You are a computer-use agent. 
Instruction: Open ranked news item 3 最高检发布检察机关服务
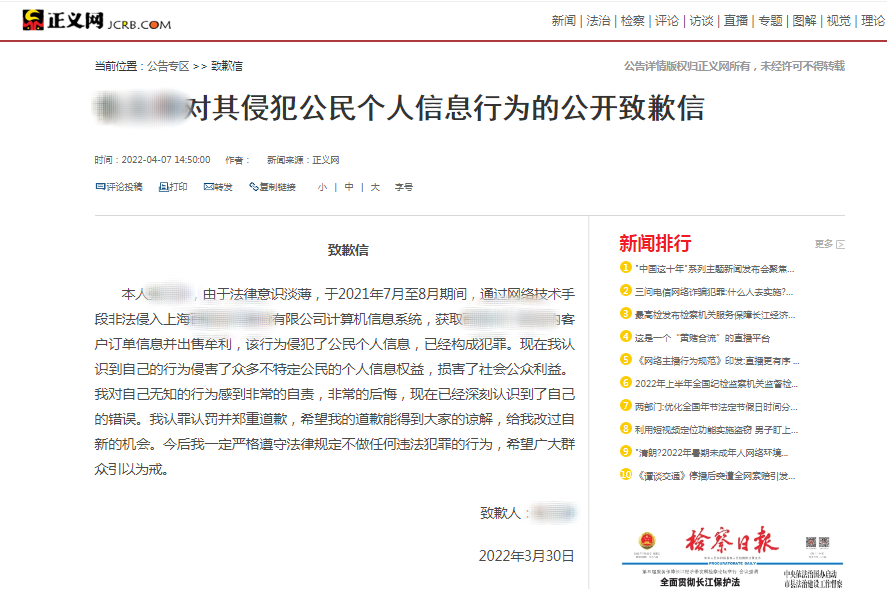tap(708, 315)
